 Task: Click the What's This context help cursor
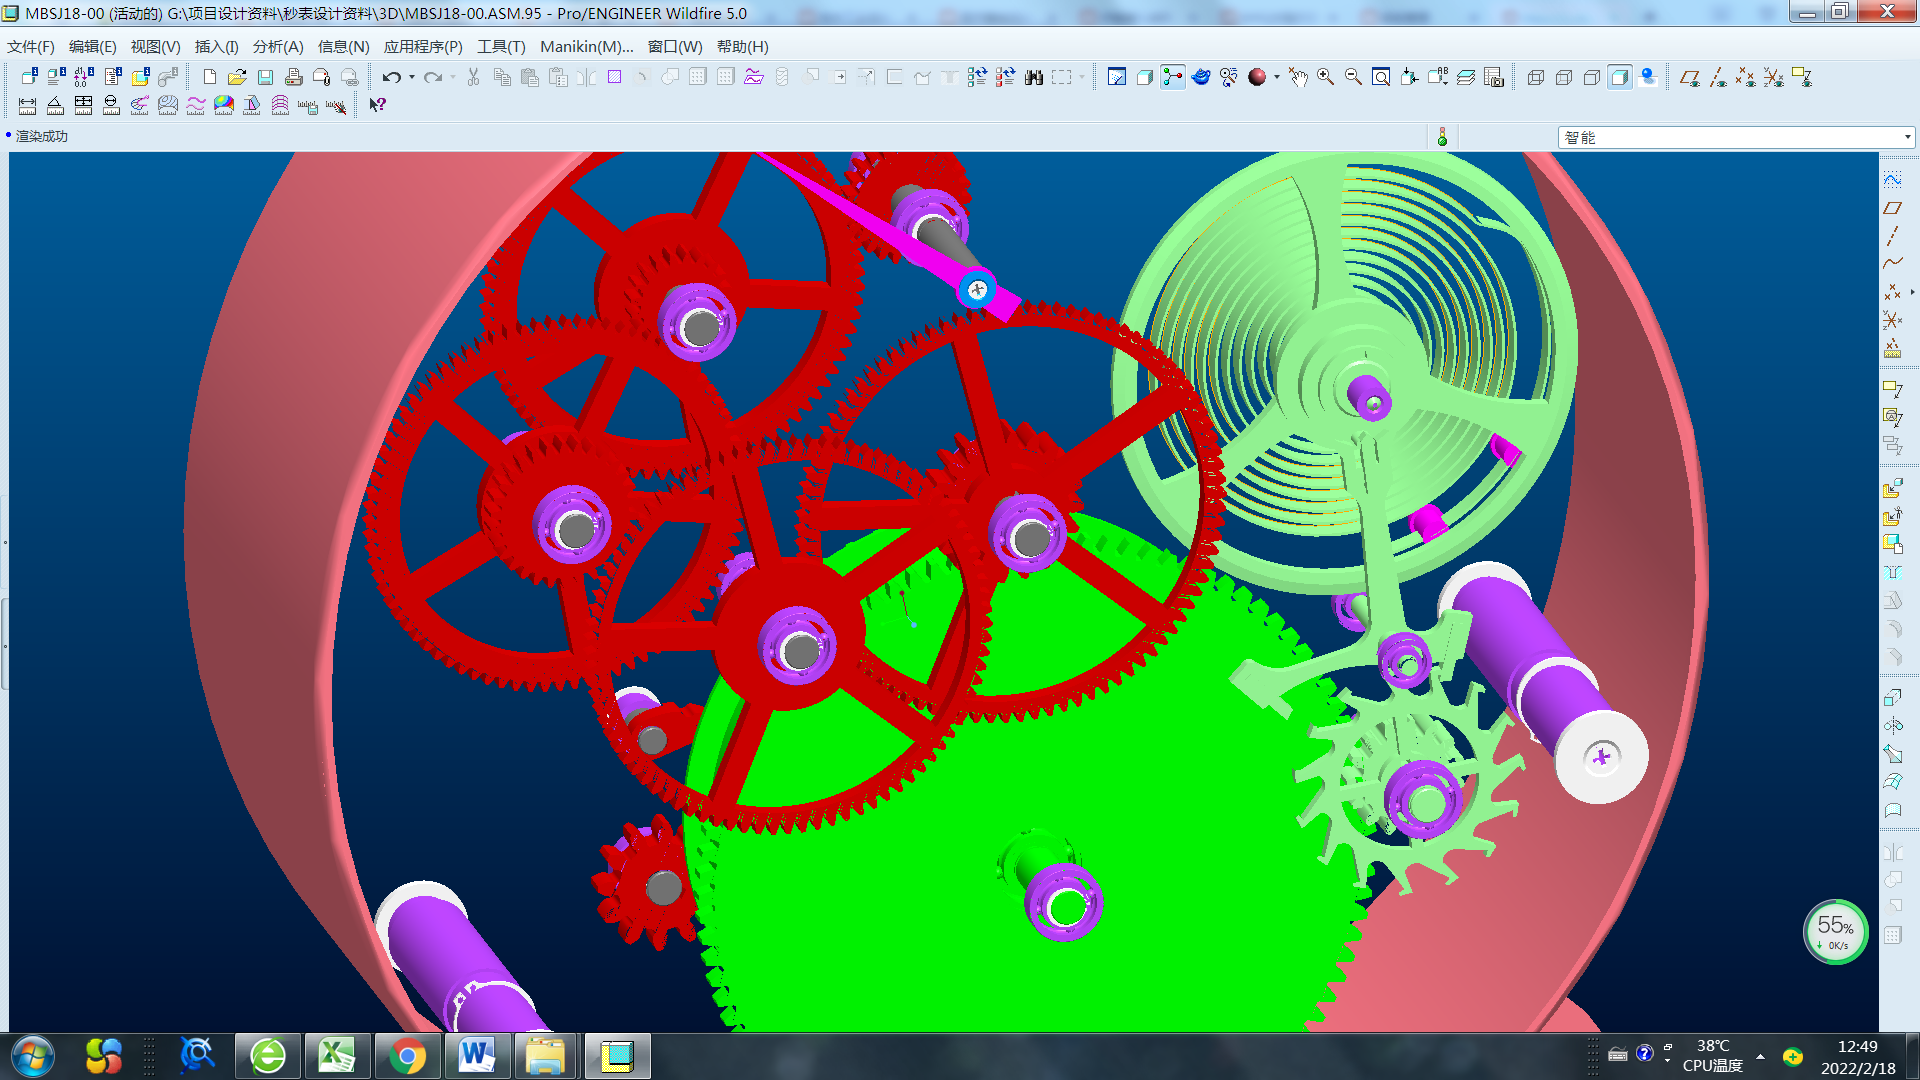click(x=377, y=105)
